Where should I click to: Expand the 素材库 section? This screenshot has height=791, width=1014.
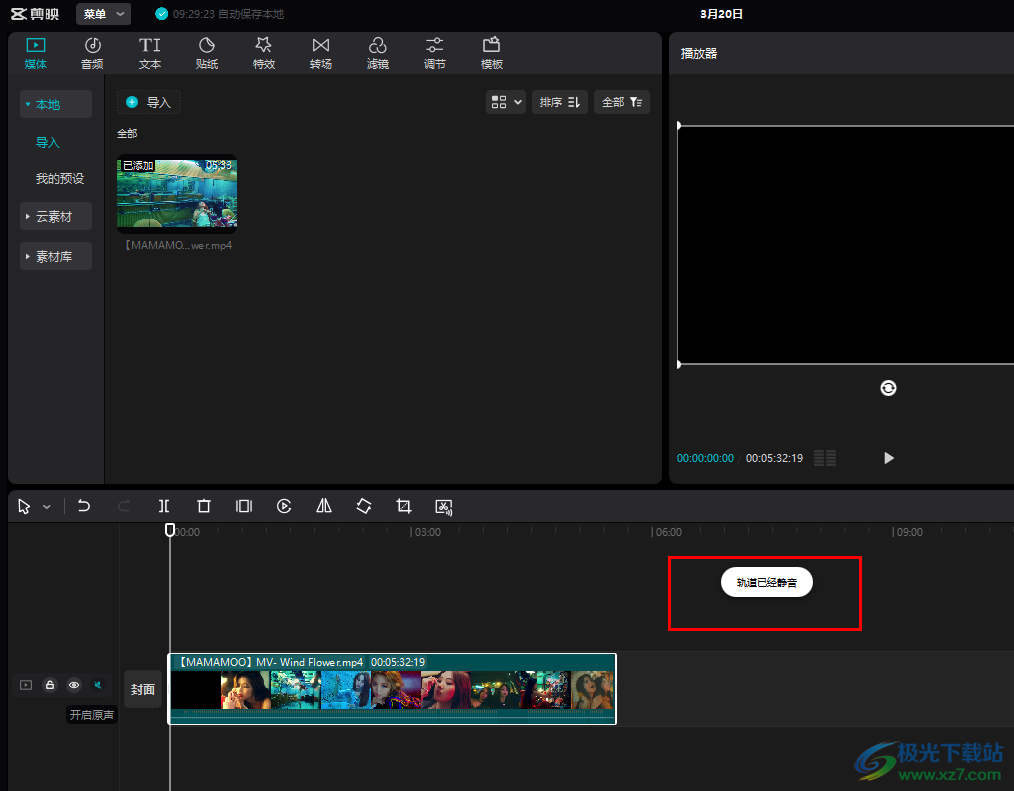56,256
